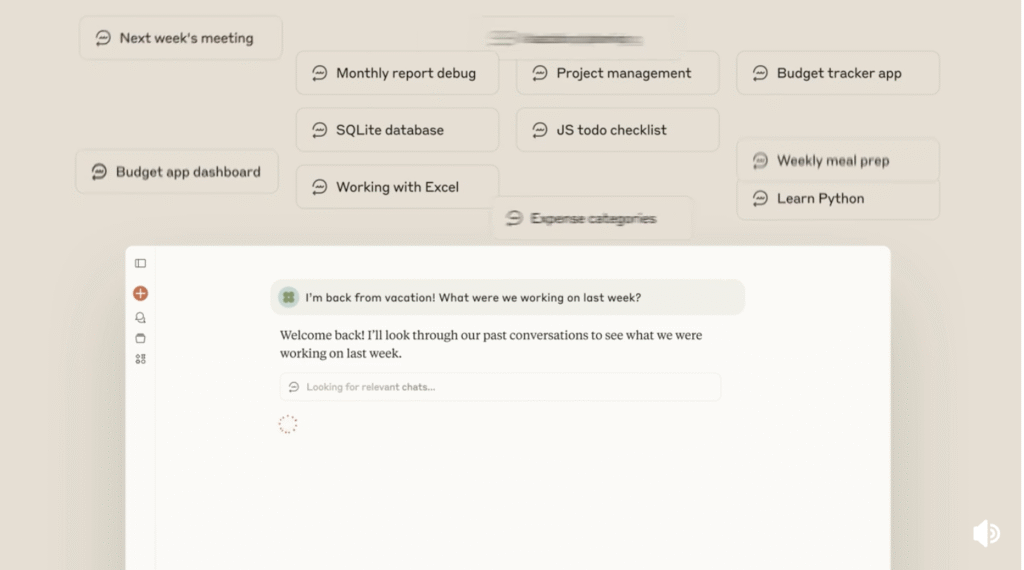
Task: Toggle the sidebar panel icon
Action: [x=140, y=263]
